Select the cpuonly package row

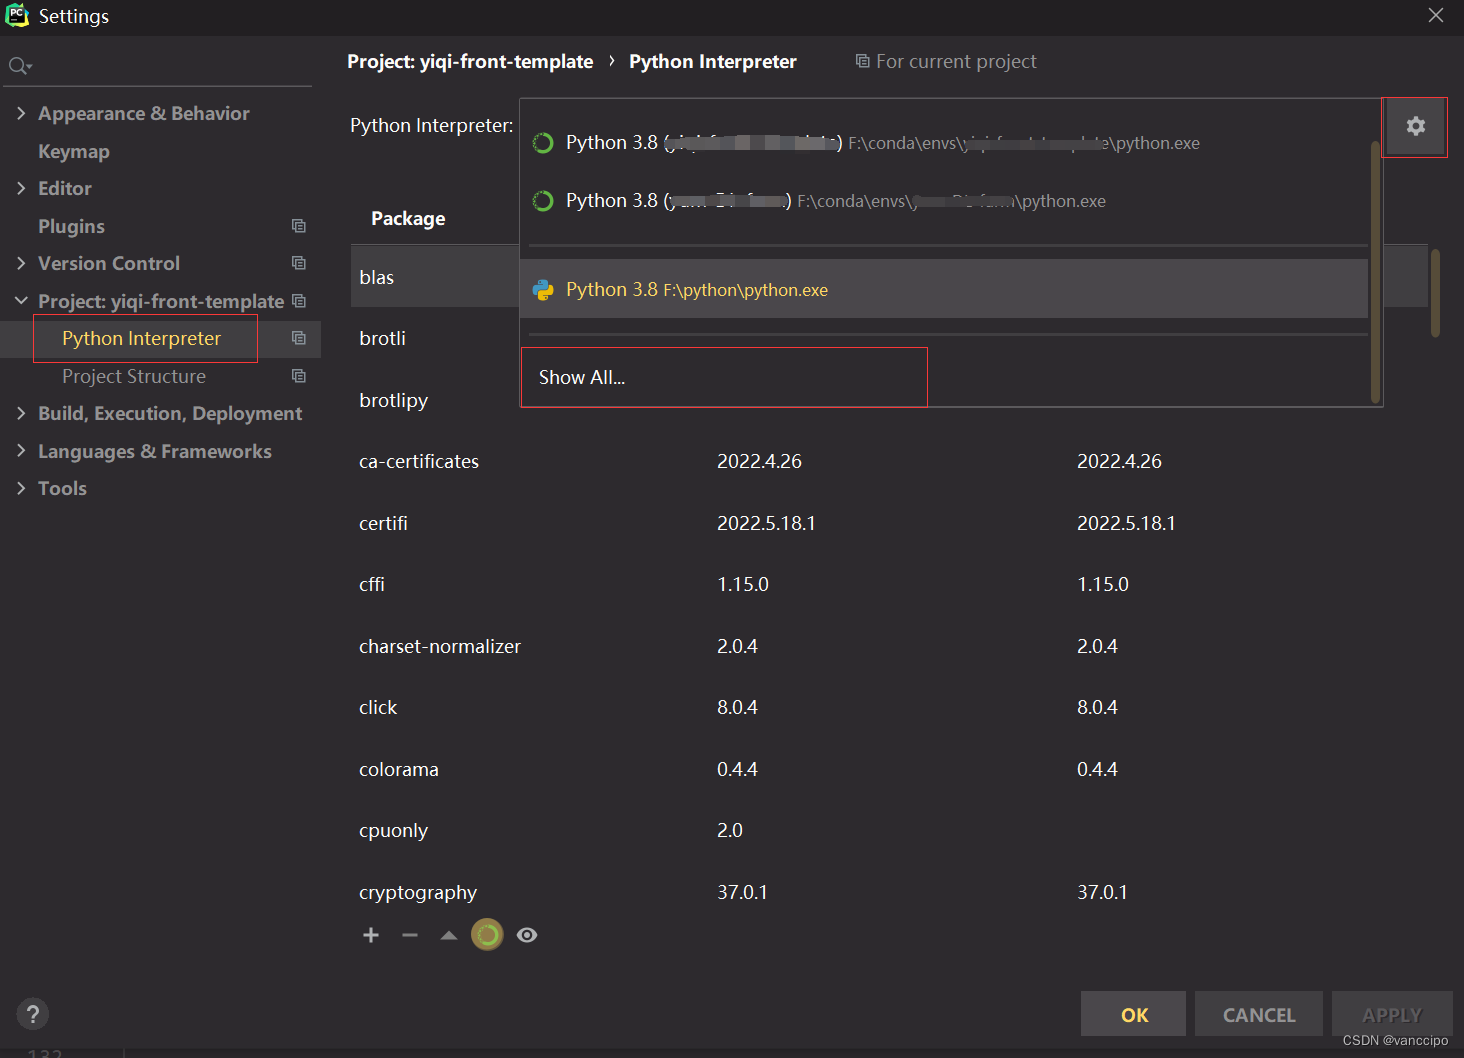(890, 830)
